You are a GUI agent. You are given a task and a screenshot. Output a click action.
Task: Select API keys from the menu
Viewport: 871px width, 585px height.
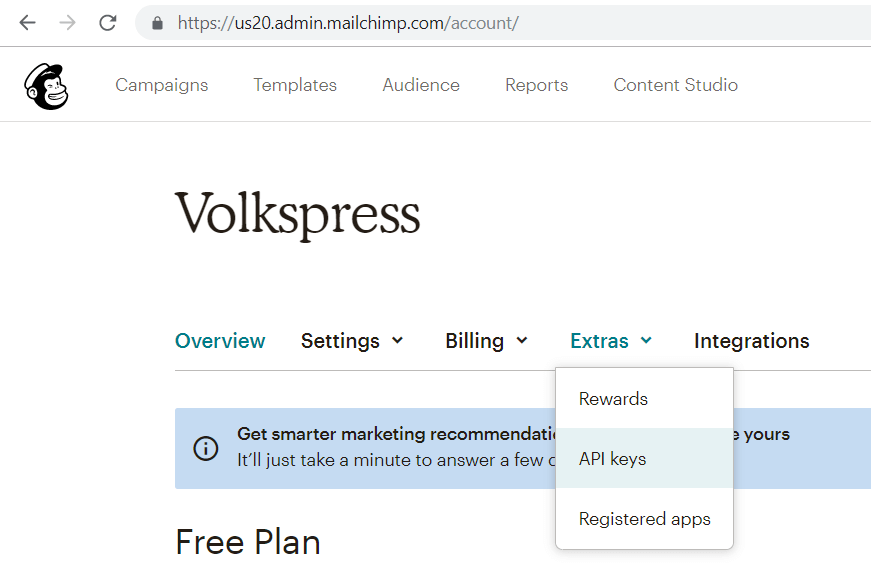tap(612, 458)
